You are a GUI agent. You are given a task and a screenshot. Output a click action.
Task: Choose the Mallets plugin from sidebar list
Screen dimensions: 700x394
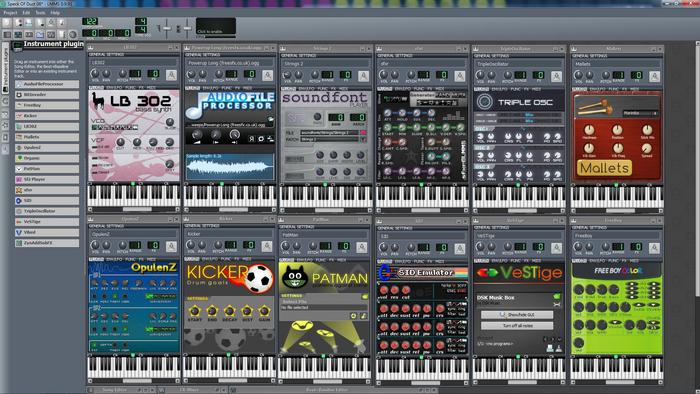click(46, 137)
